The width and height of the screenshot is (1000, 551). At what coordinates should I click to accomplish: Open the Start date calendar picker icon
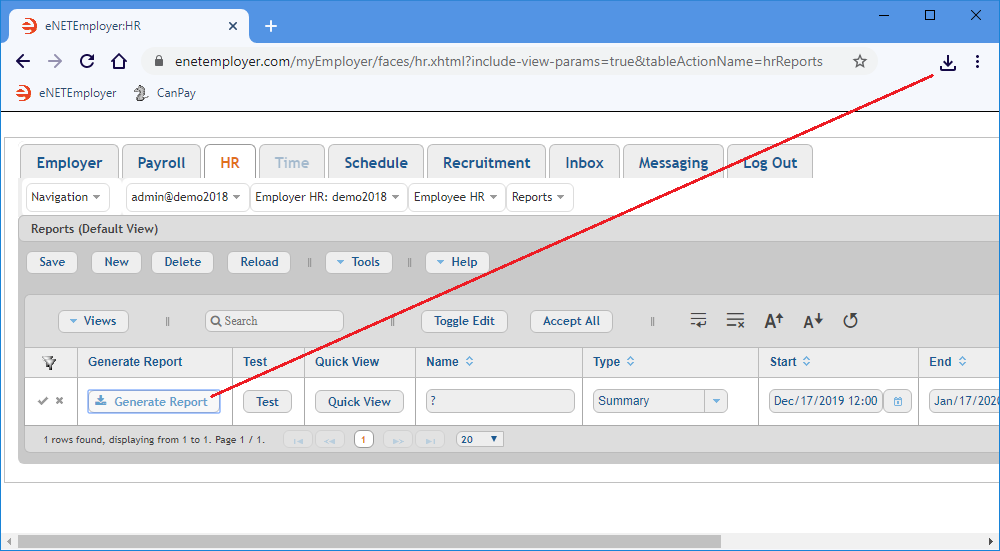click(x=897, y=401)
